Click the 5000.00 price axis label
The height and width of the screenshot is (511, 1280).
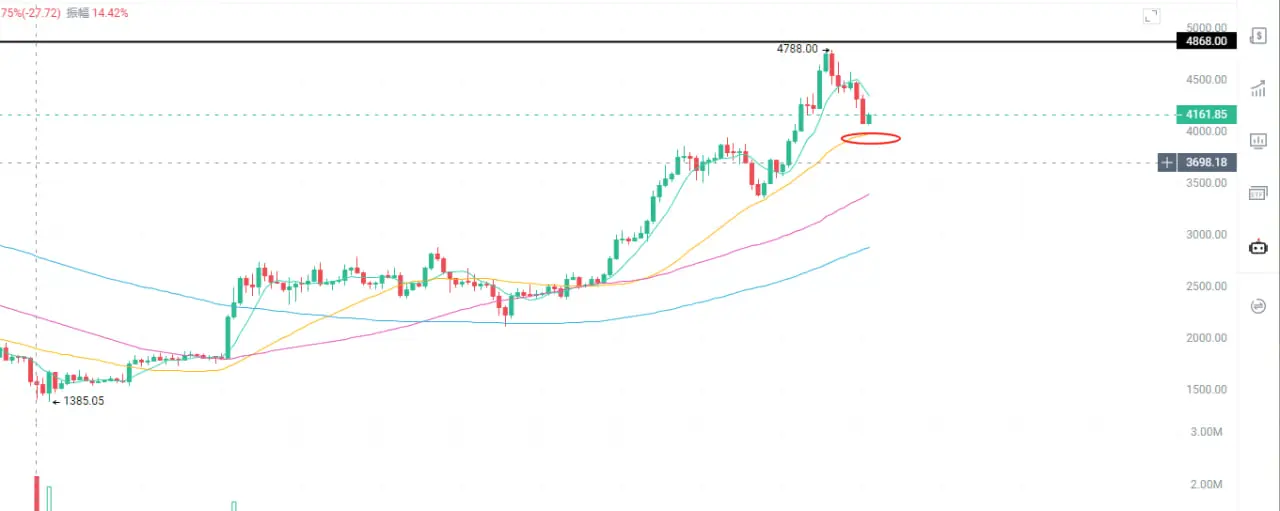tap(1206, 27)
